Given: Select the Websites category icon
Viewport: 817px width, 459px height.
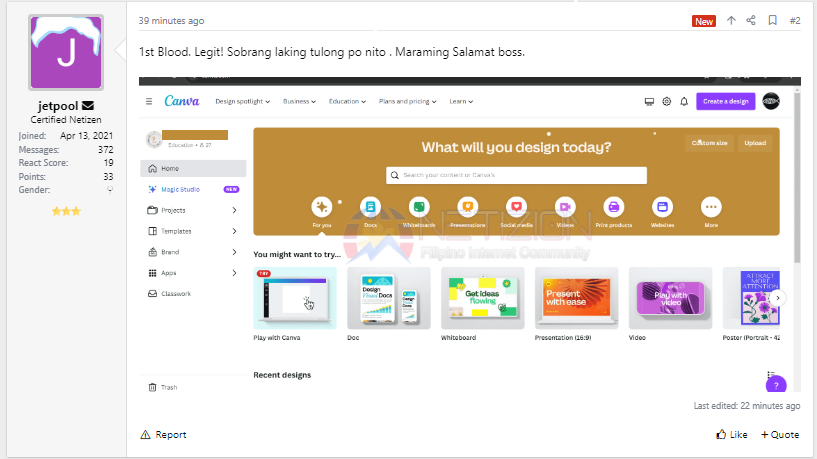Looking at the screenshot, I should click(x=662, y=207).
